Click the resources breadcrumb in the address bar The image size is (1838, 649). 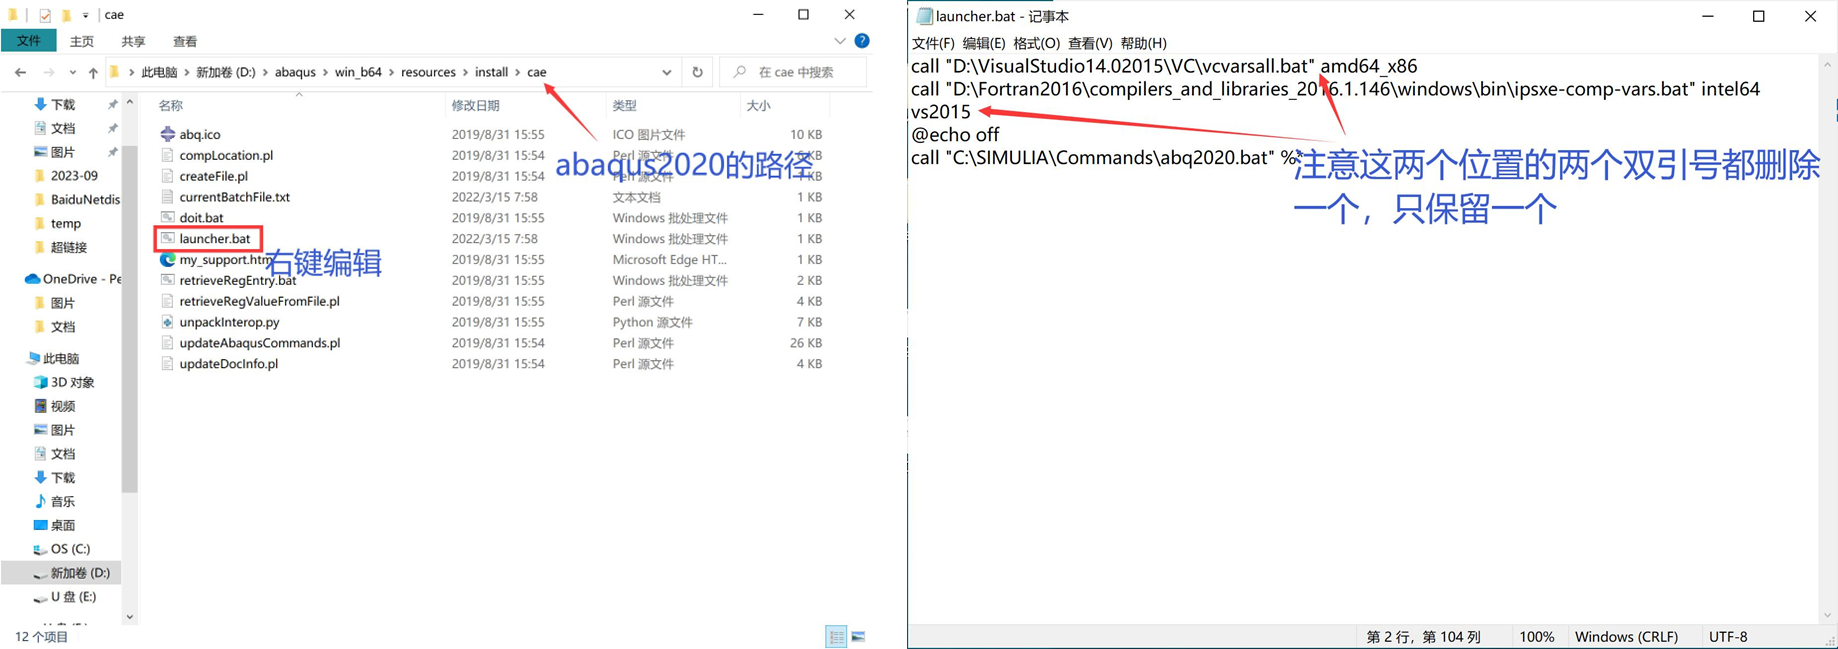(428, 72)
